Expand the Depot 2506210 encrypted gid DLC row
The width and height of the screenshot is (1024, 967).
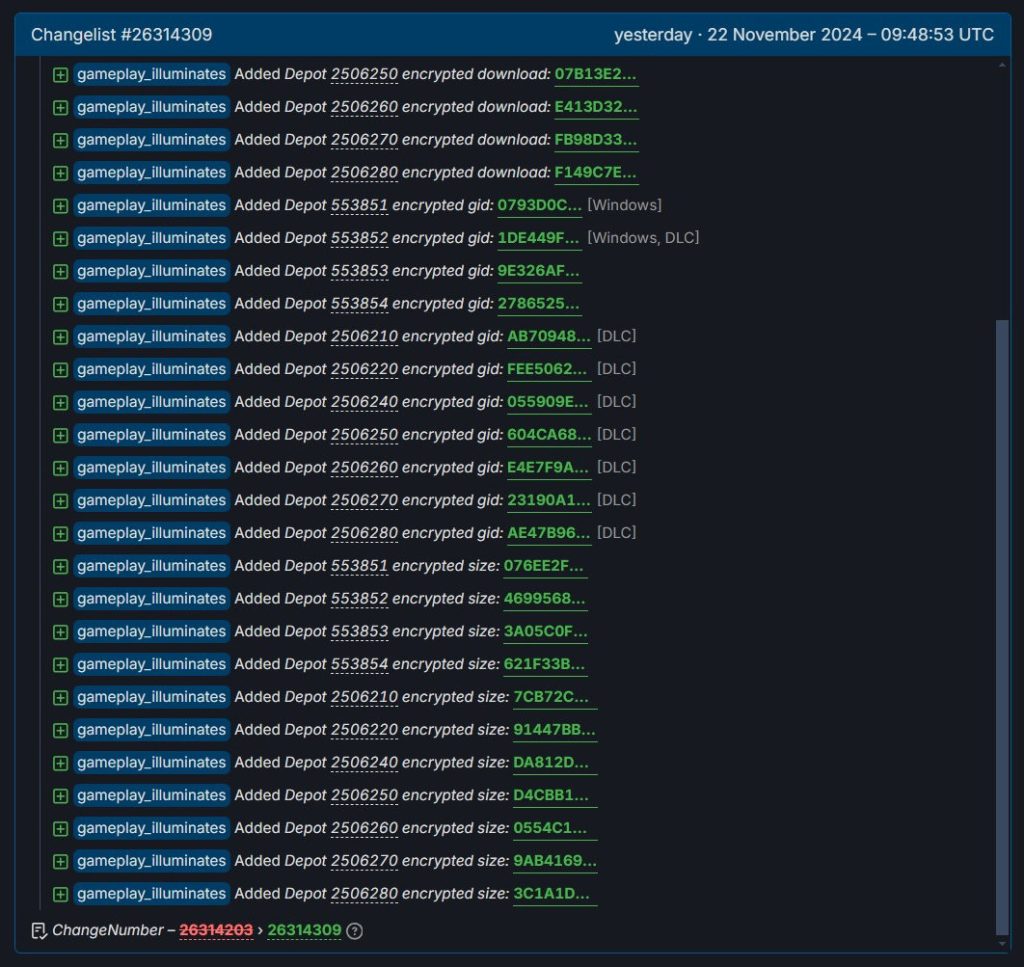pyautogui.click(x=61, y=336)
